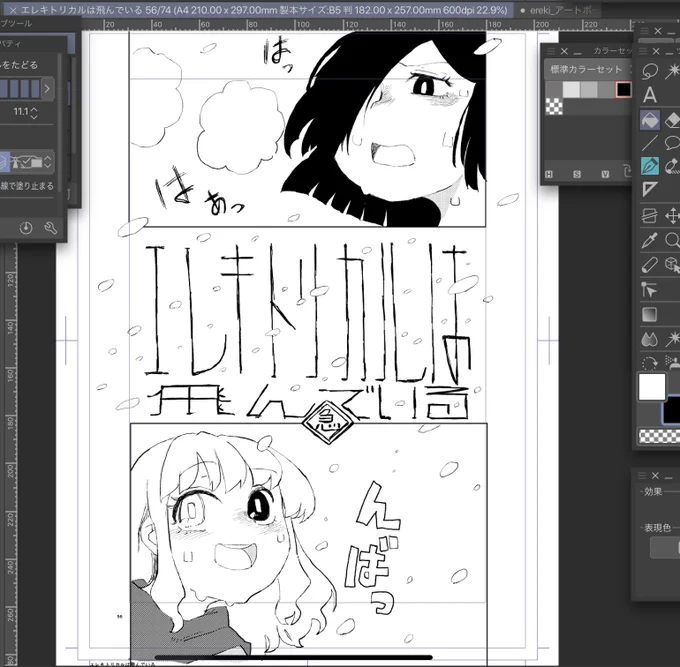
Task: Click the color set replace-color icon
Action: [627, 171]
